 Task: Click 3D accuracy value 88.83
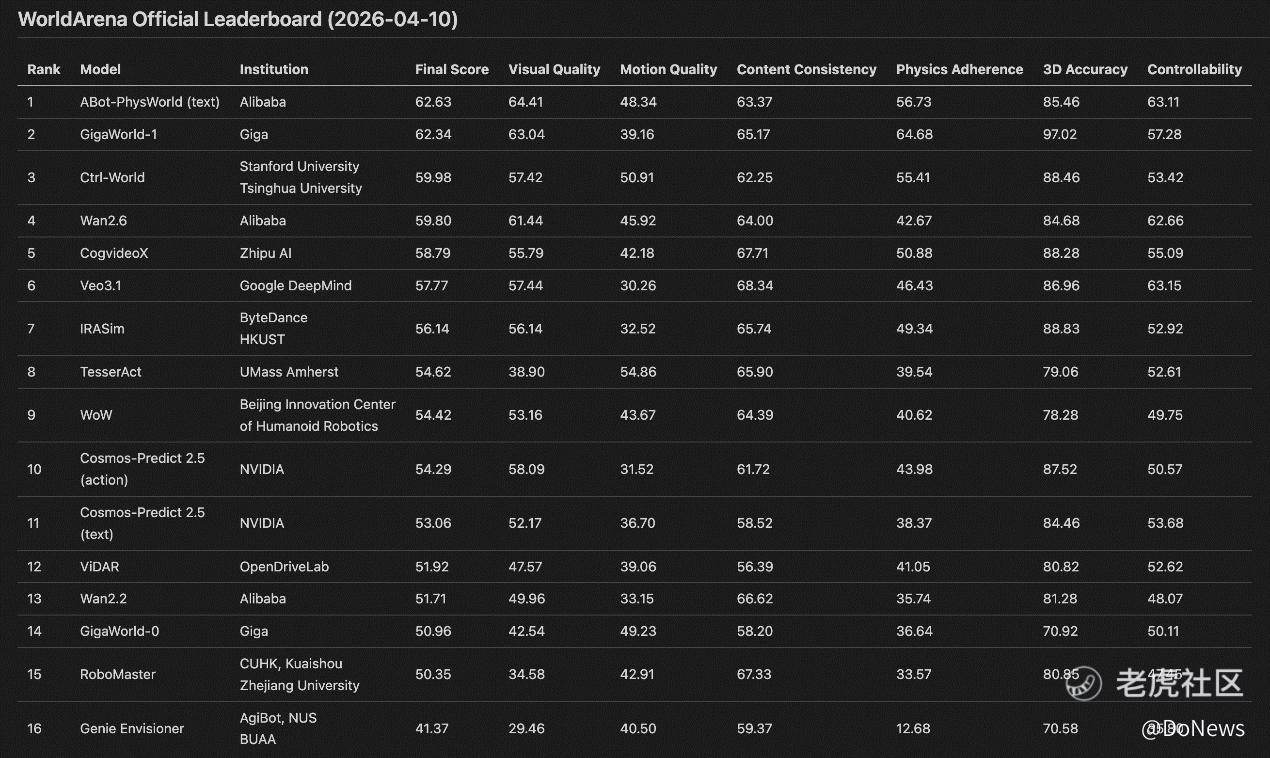click(1062, 328)
